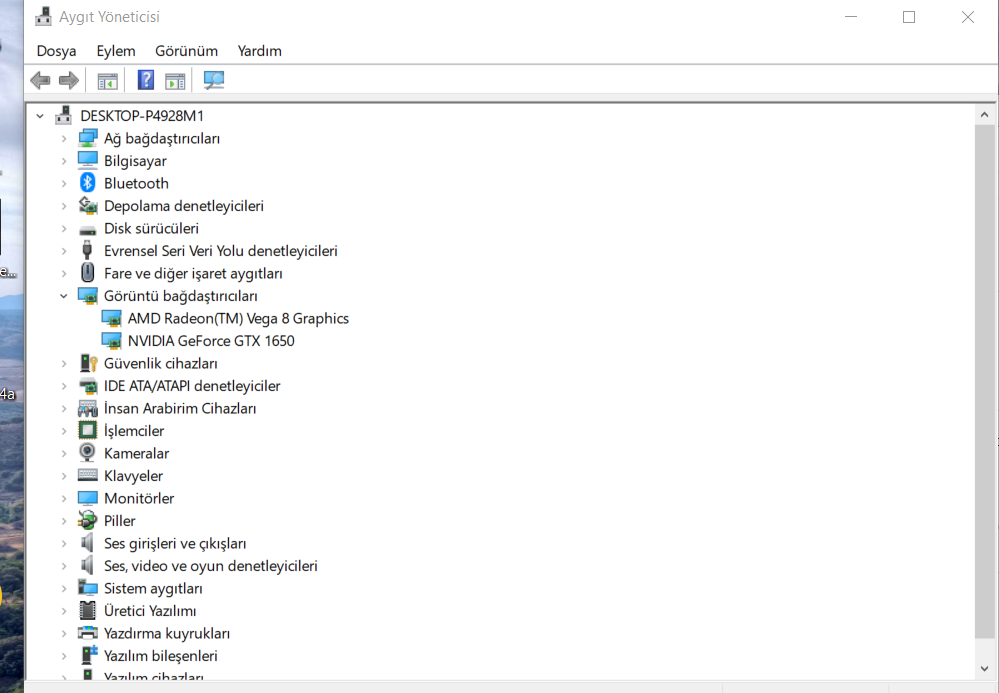Expand the Monitörler category arrow

coord(64,498)
